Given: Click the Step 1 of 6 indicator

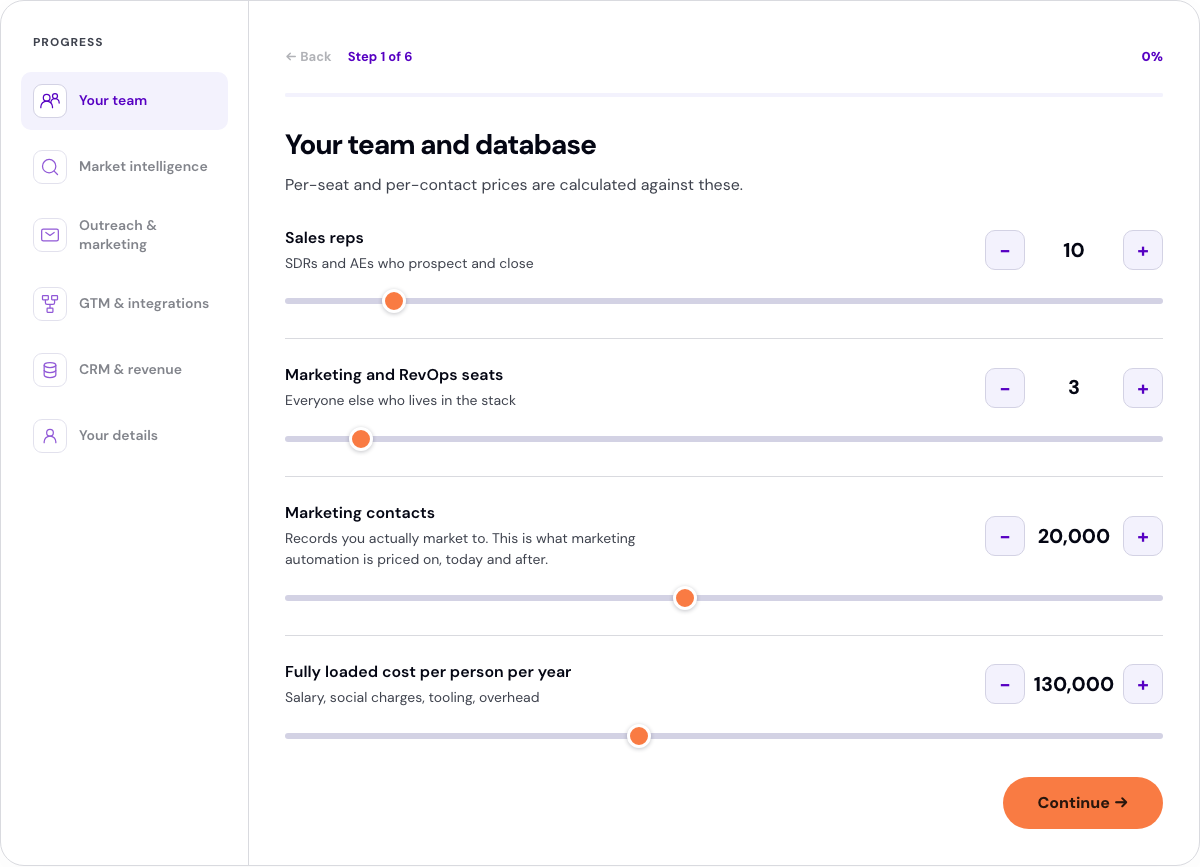Looking at the screenshot, I should 380,57.
